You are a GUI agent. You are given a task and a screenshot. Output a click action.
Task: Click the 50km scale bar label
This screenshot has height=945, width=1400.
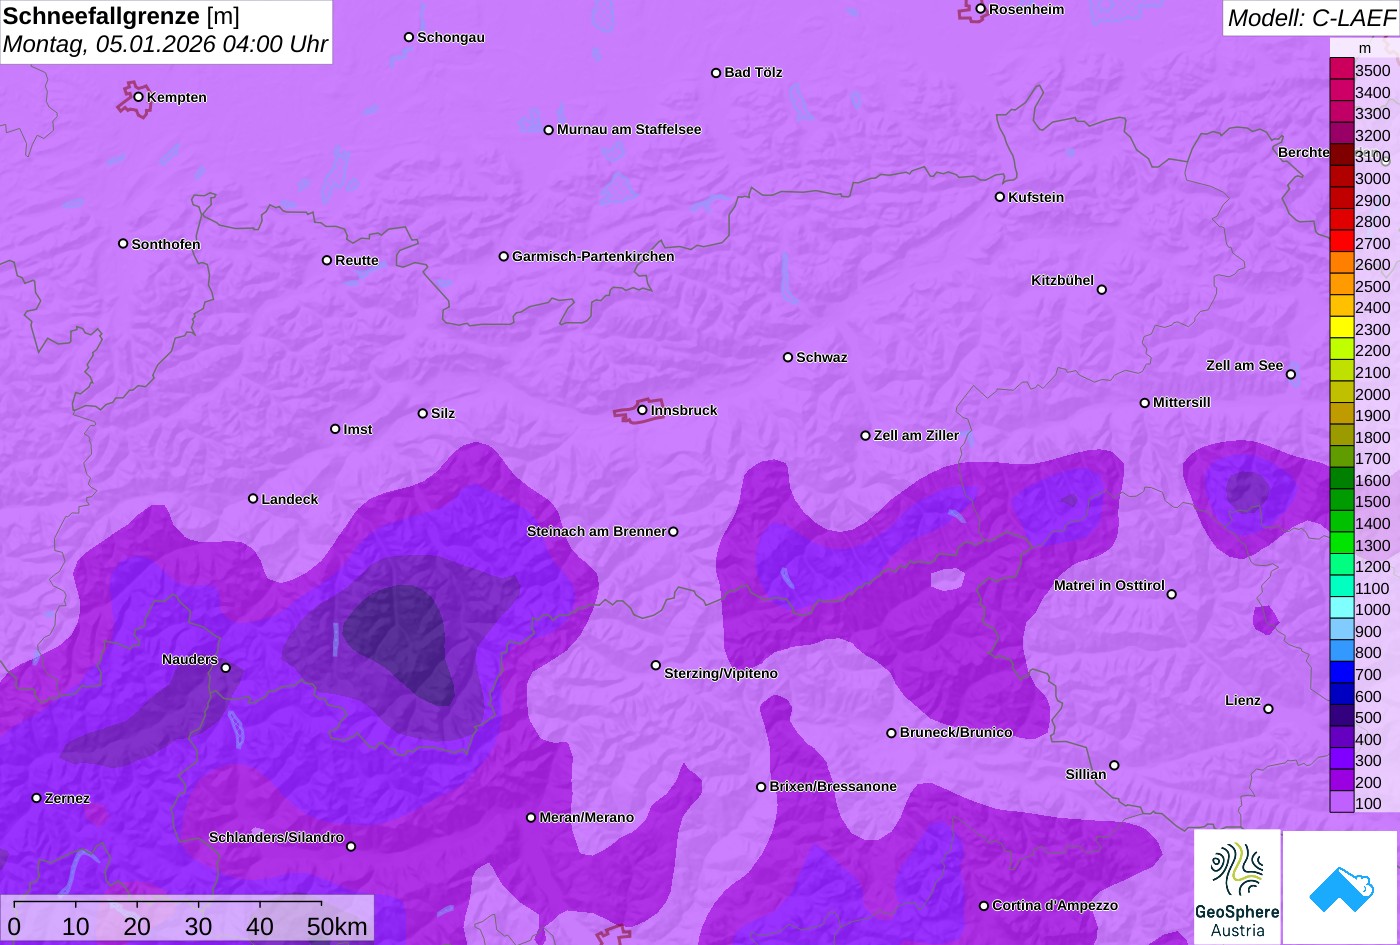338,927
